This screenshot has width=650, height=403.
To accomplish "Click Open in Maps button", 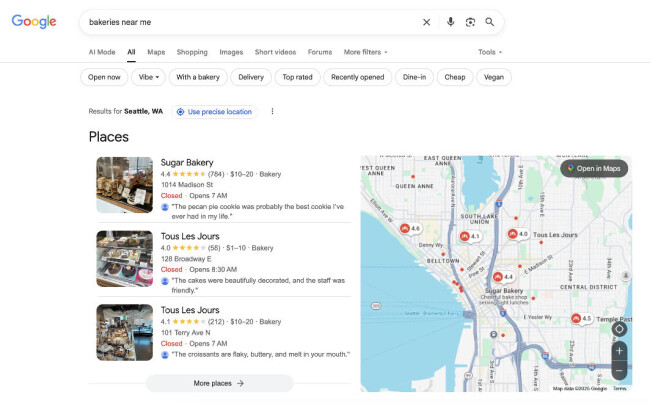I will 594,169.
